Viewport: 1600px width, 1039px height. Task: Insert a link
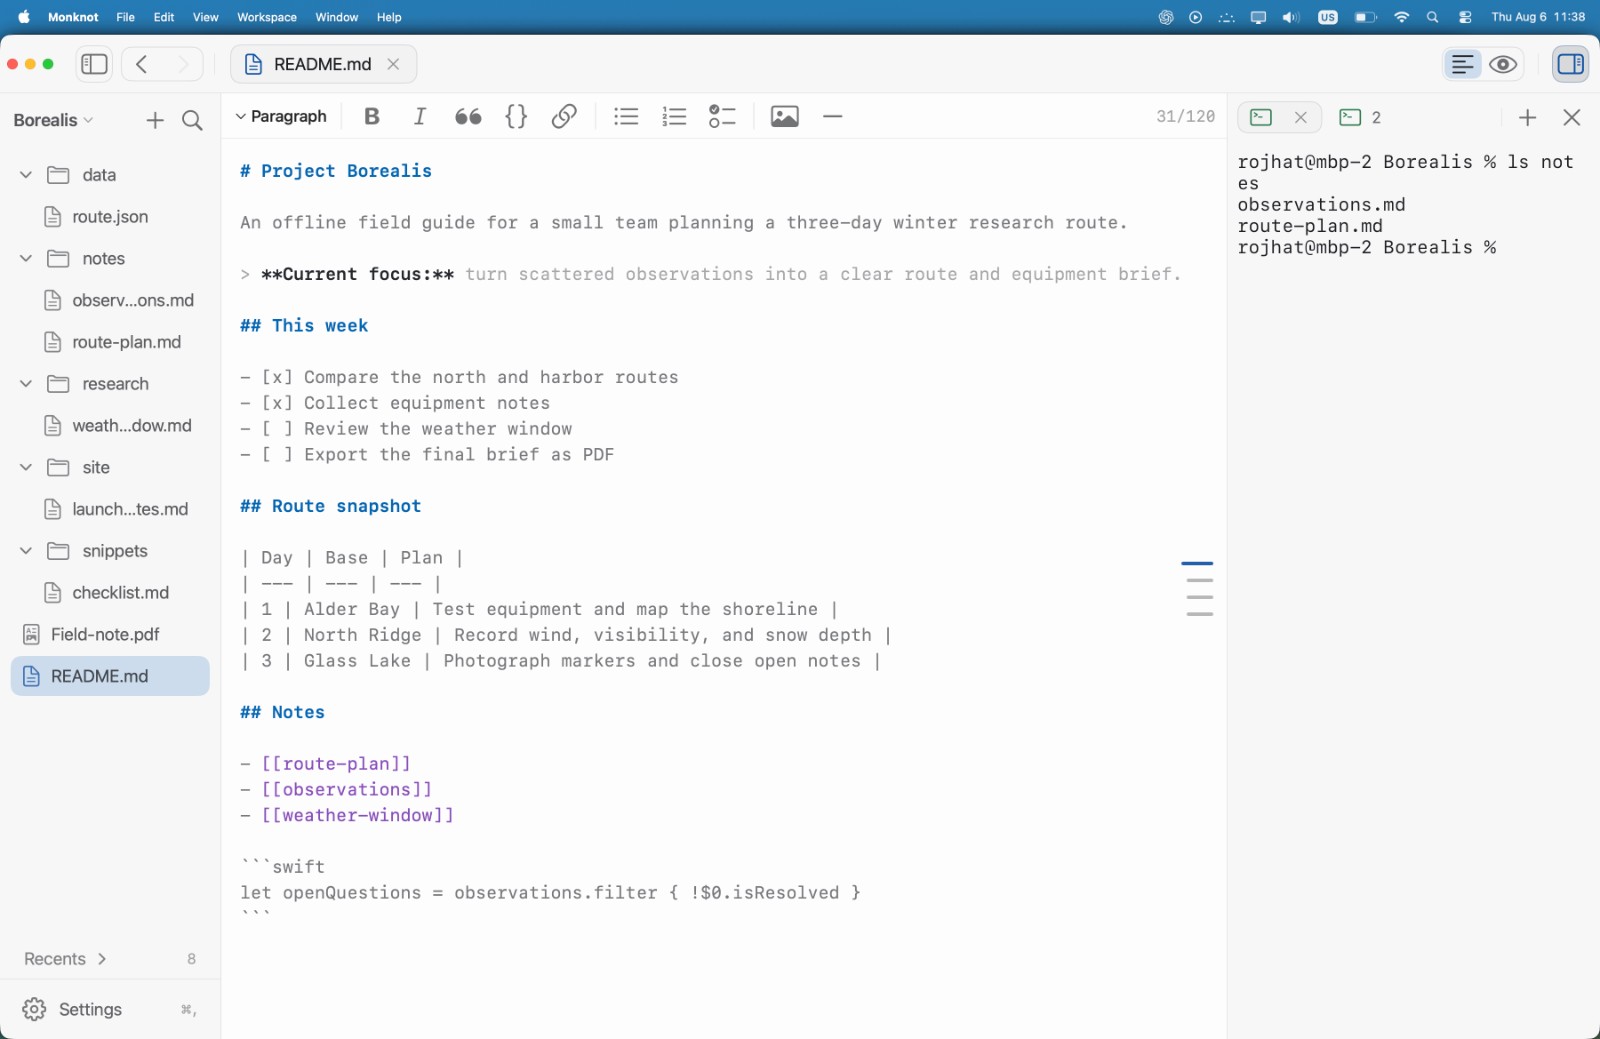[564, 116]
